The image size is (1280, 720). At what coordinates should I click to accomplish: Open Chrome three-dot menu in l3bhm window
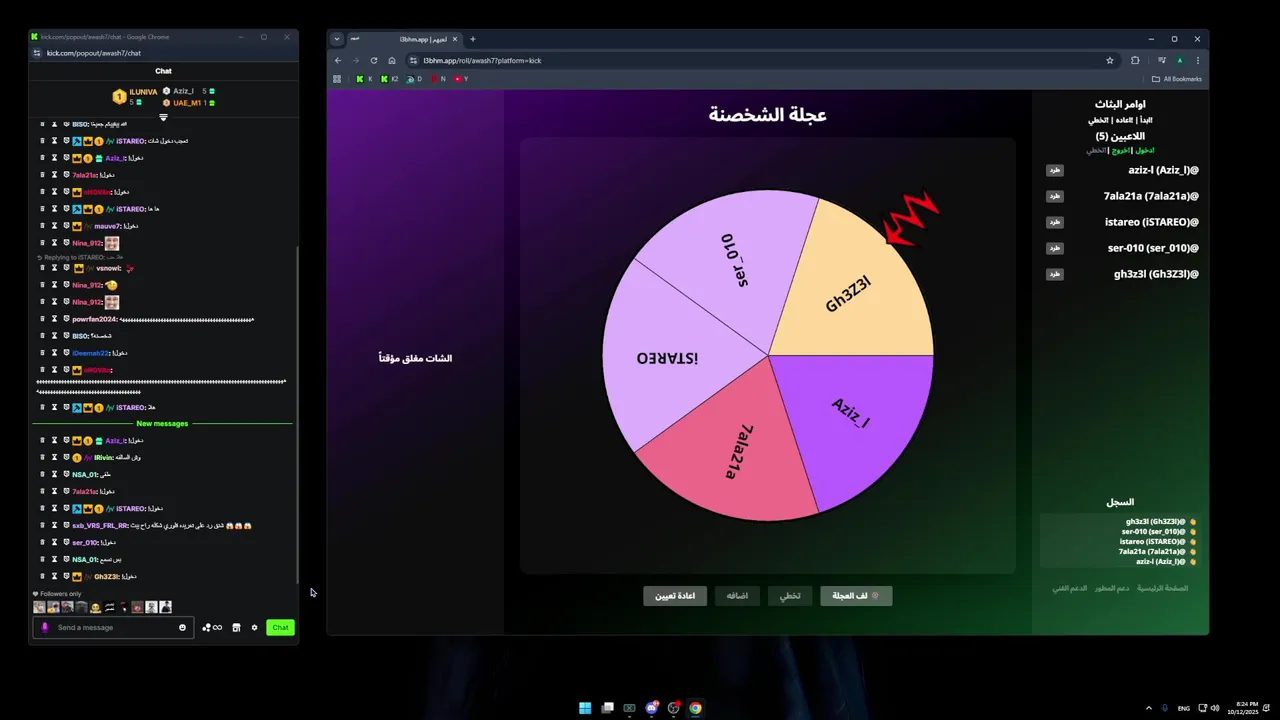point(1197,60)
